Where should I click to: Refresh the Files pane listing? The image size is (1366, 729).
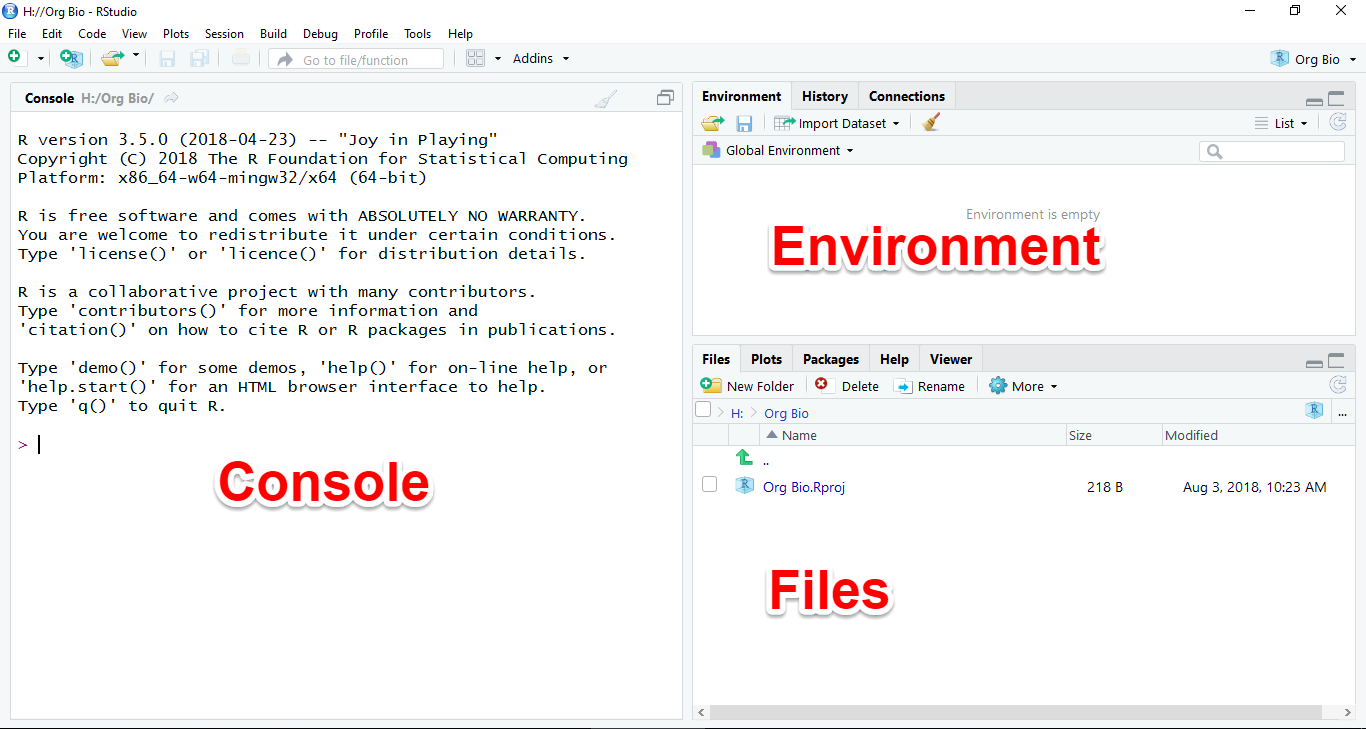[x=1337, y=386]
